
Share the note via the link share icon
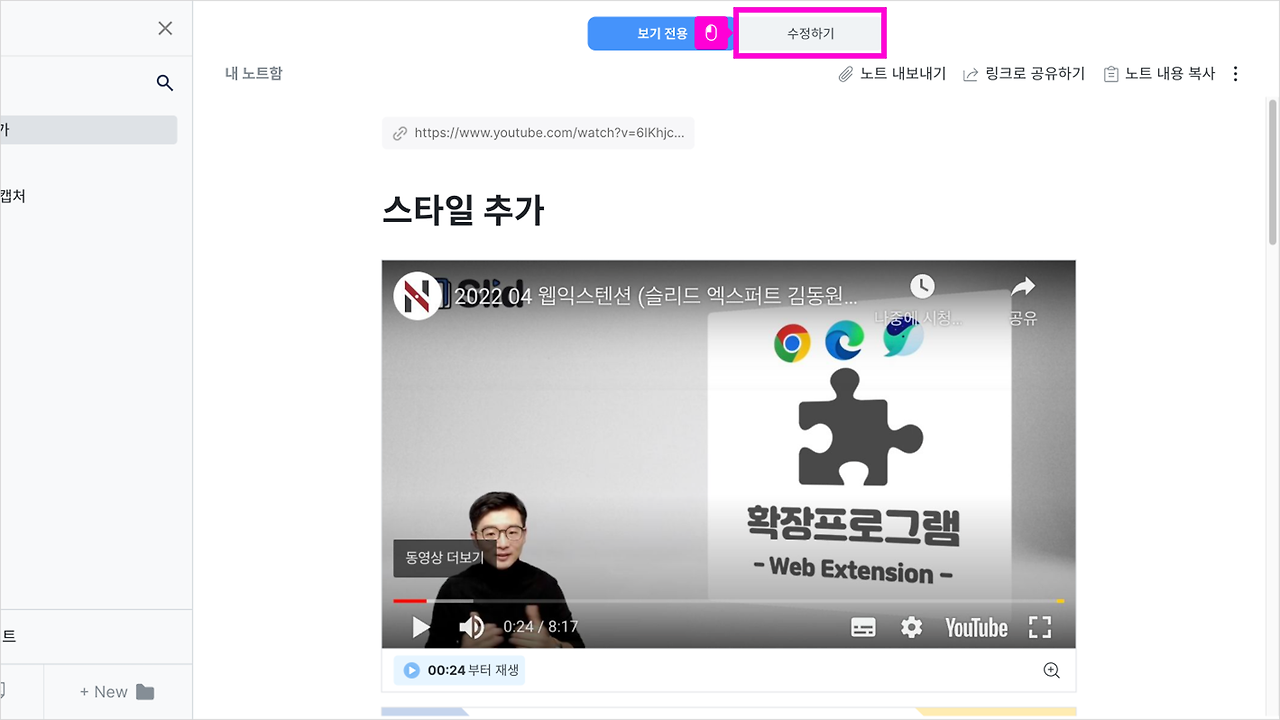tap(1024, 73)
